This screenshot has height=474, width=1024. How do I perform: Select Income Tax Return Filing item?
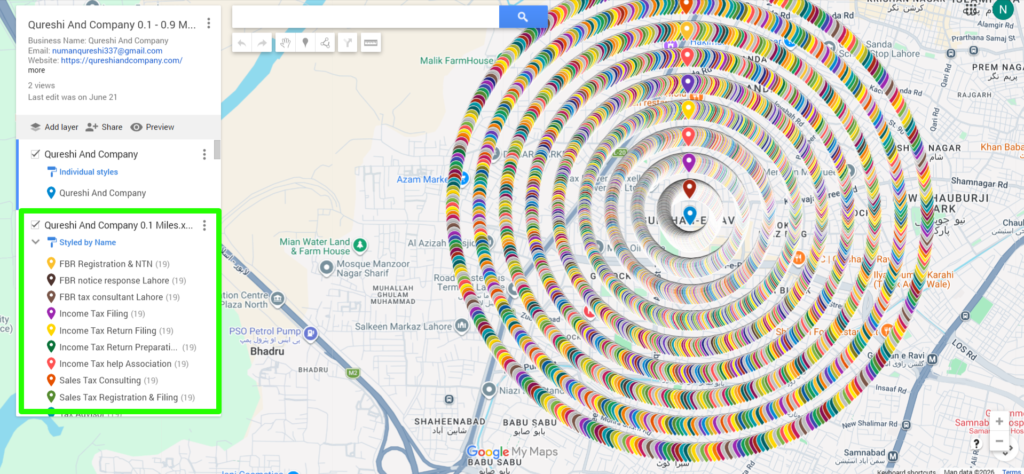click(110, 330)
